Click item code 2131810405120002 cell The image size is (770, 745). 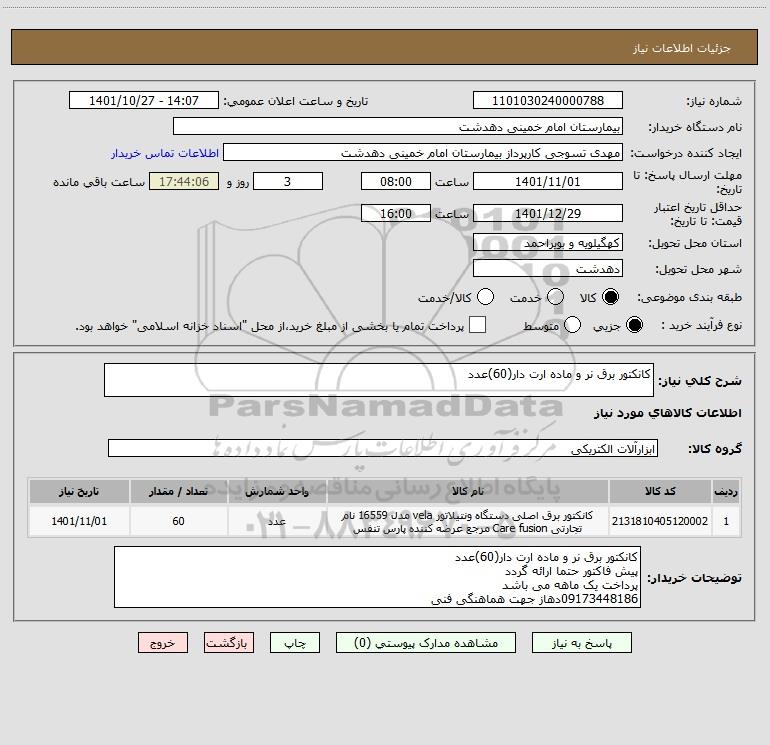(660, 521)
